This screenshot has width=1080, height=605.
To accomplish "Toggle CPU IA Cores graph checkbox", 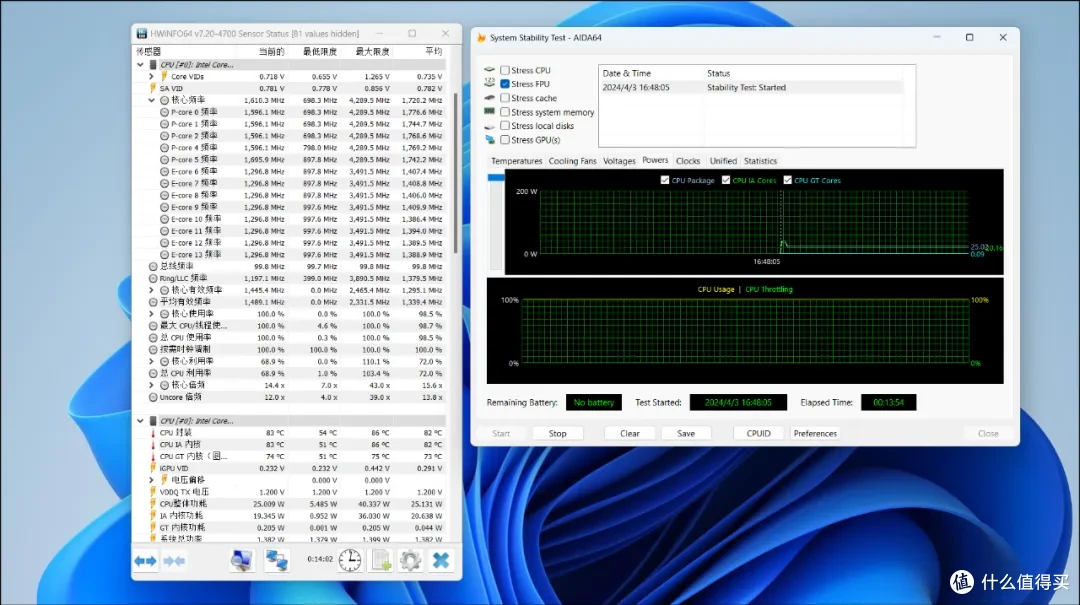I will pyautogui.click(x=726, y=180).
